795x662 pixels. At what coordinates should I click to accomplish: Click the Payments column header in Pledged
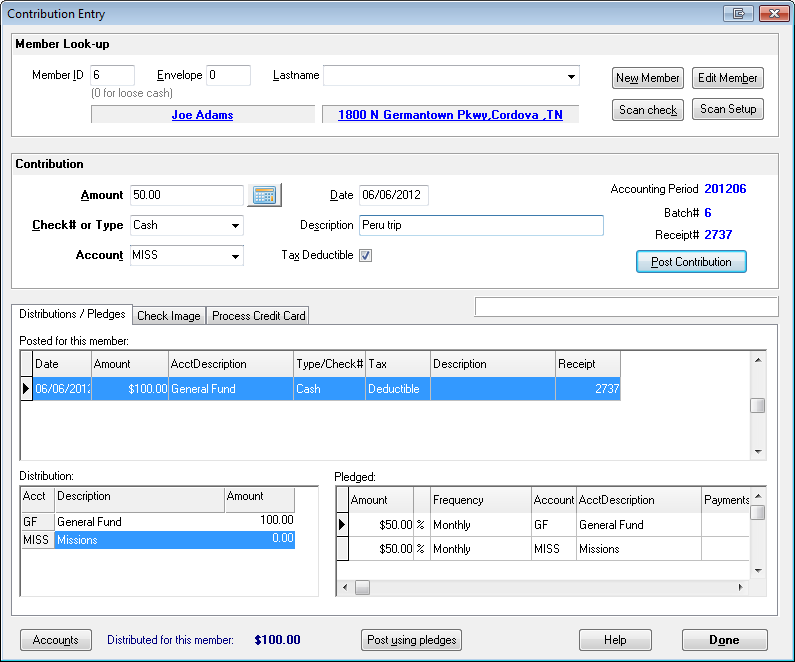pyautogui.click(x=726, y=500)
